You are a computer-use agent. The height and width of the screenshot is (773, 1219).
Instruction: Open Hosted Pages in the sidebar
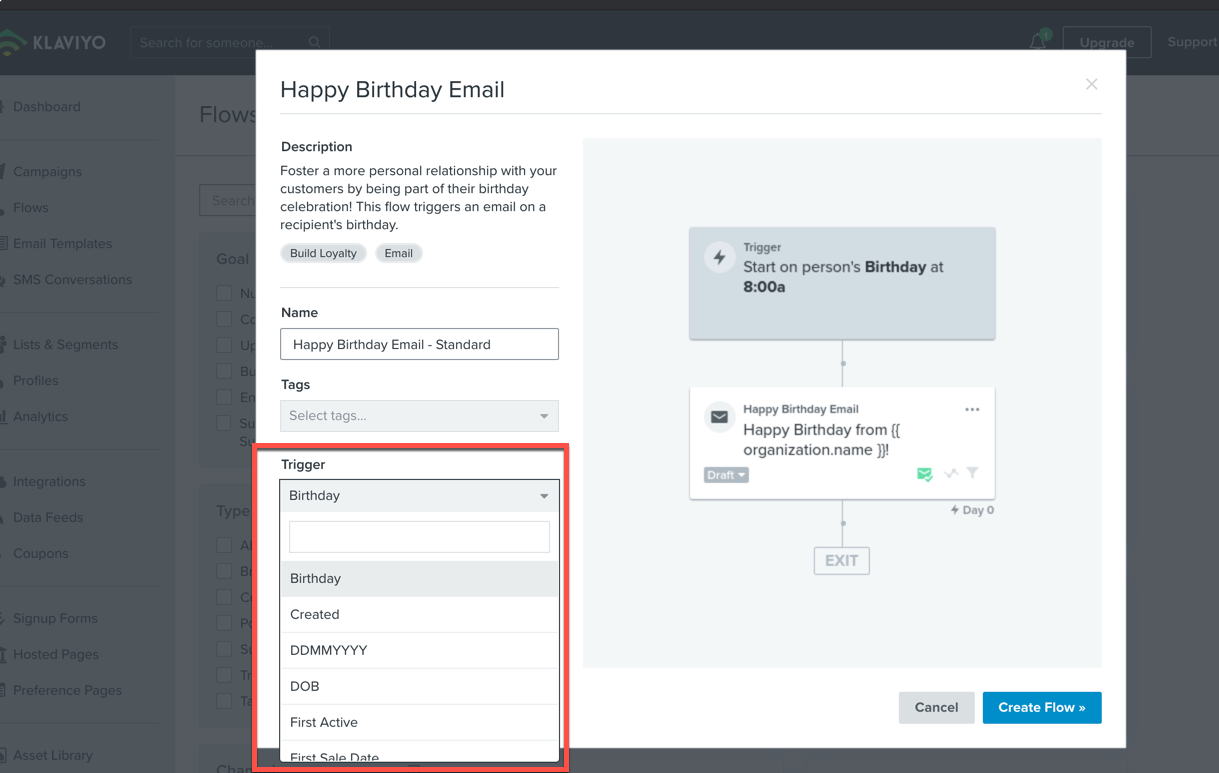pyautogui.click(x=55, y=655)
